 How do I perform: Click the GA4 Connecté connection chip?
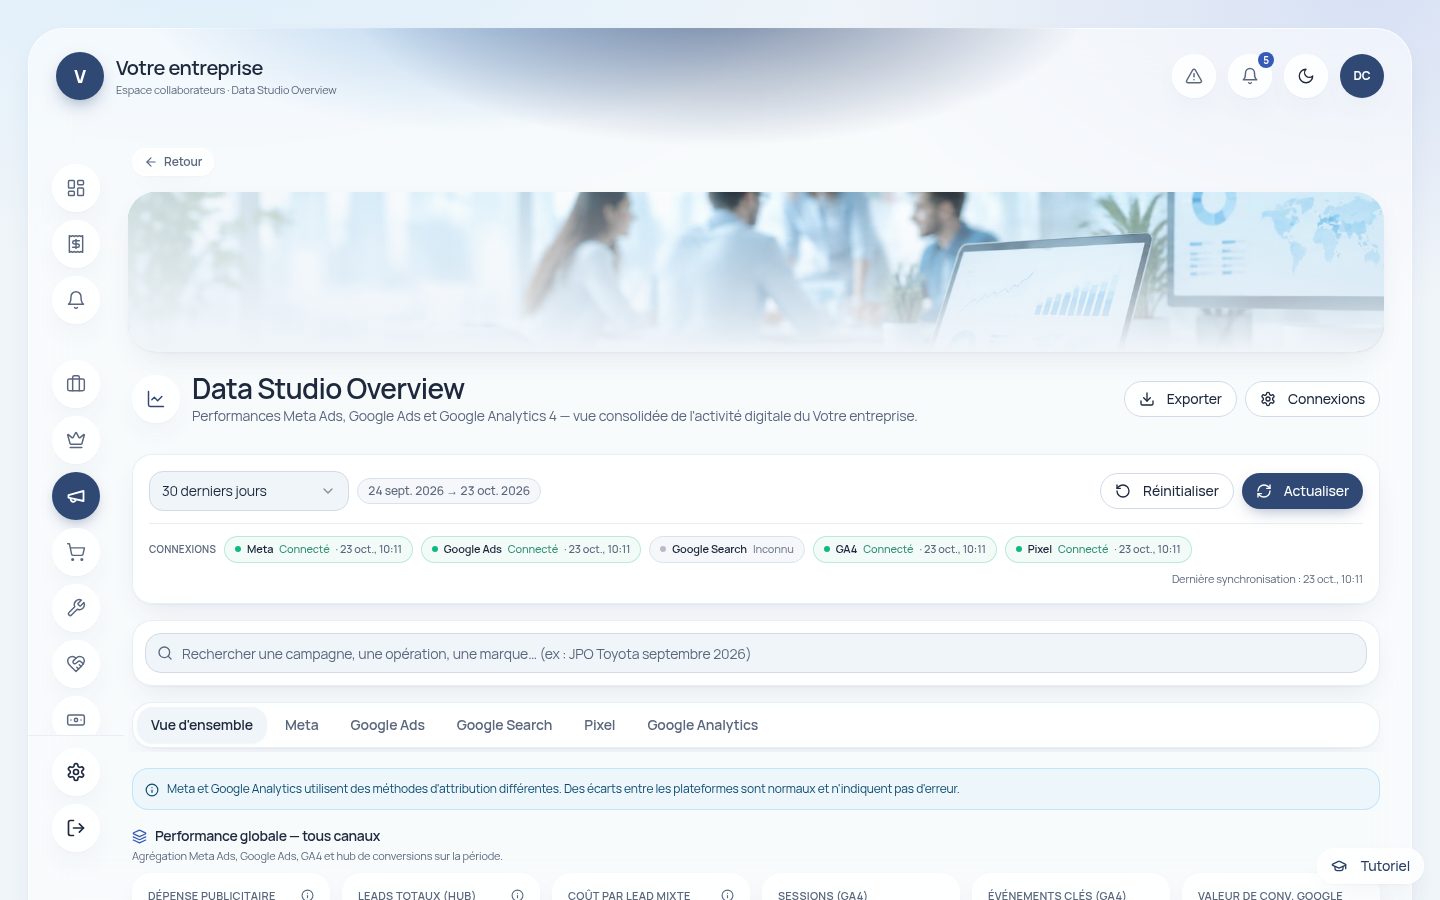[905, 549]
